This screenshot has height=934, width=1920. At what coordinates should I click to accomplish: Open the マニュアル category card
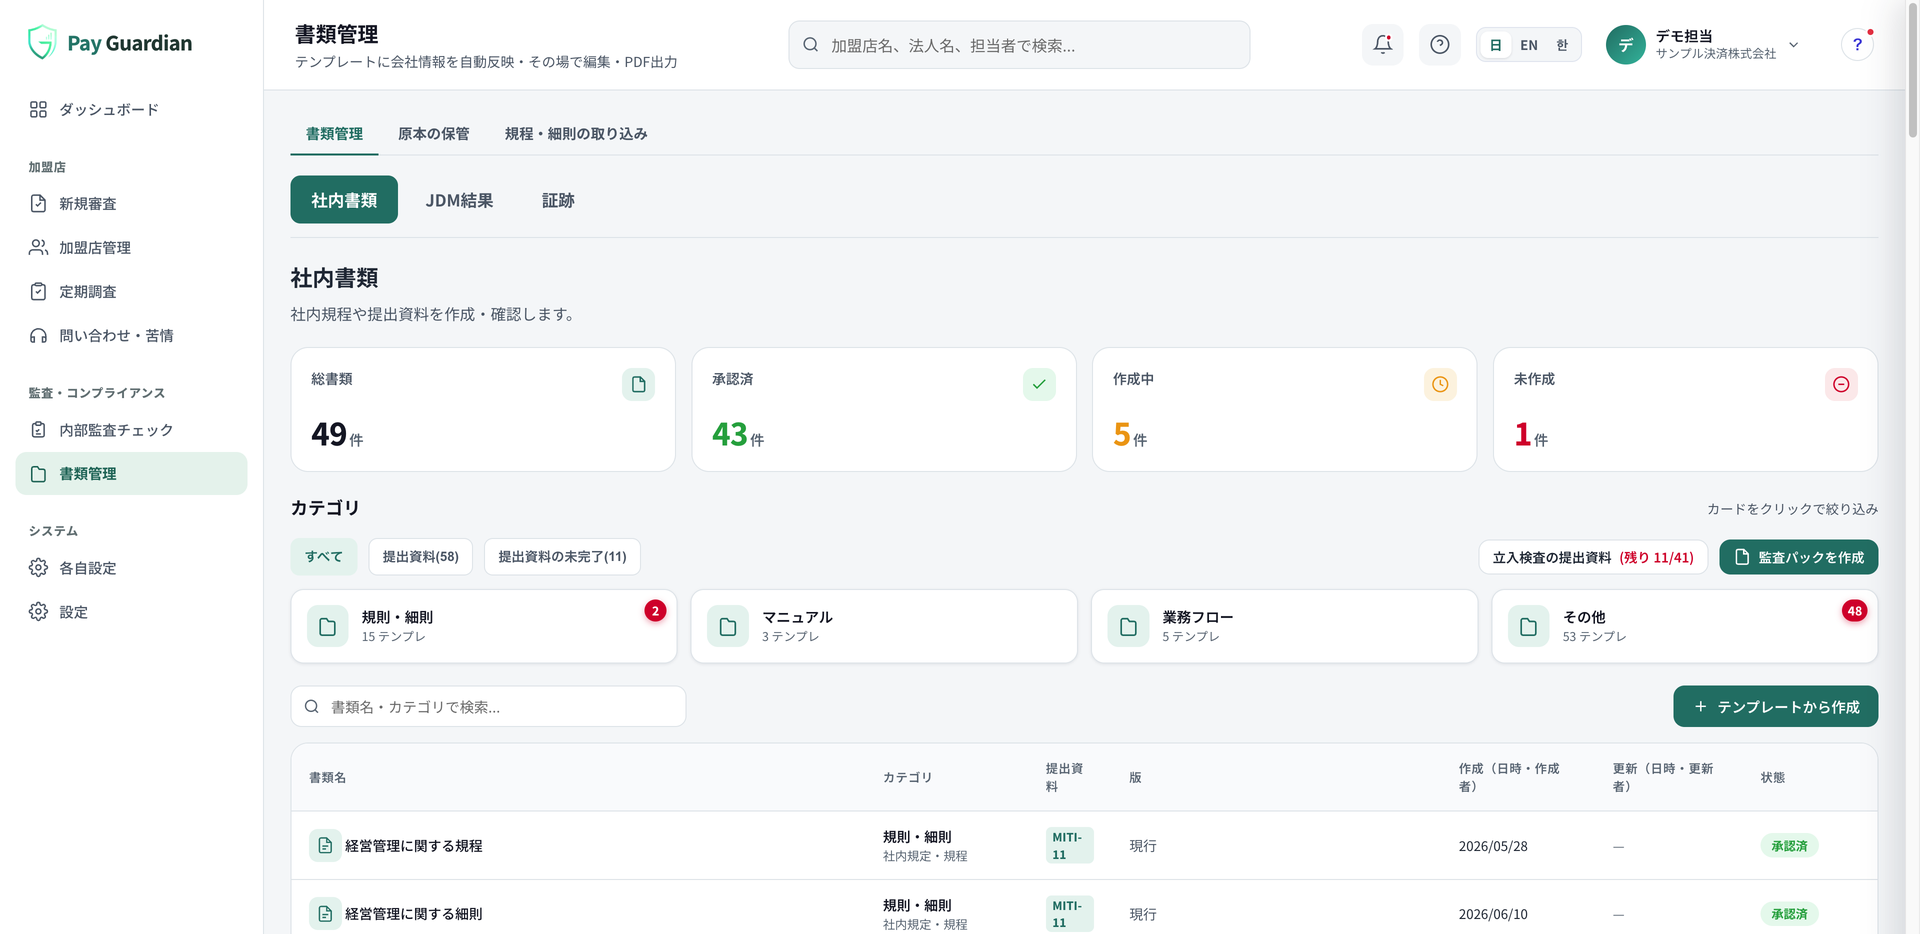(x=884, y=626)
